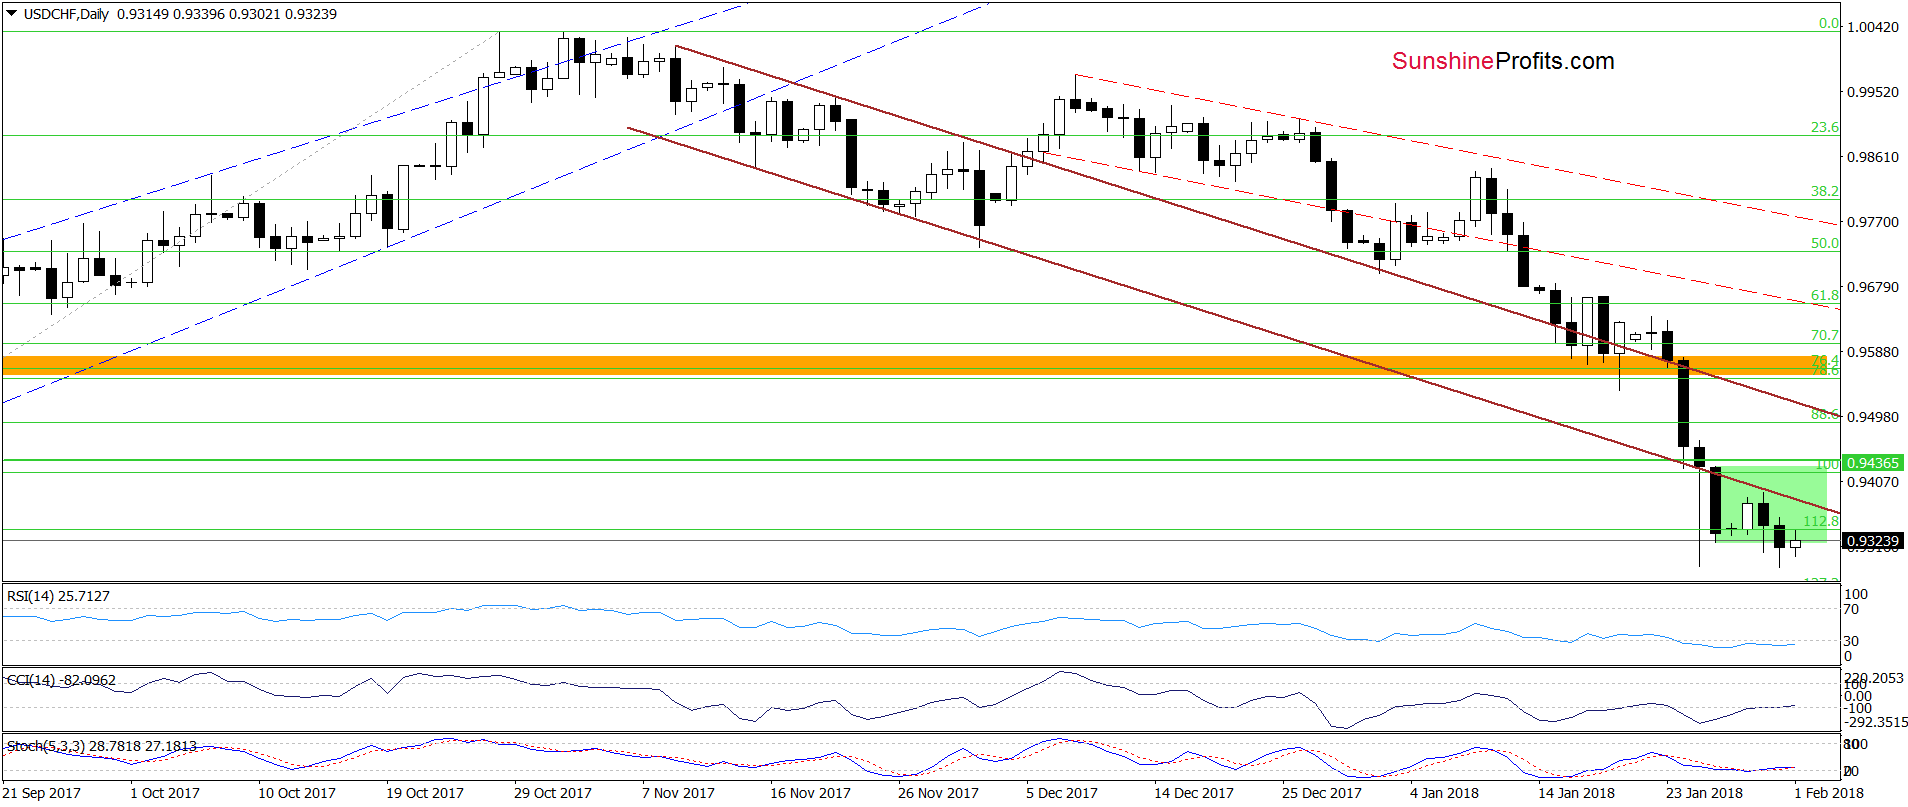Click the 1.00420 price axis label
1908x807 pixels.
click(1872, 27)
